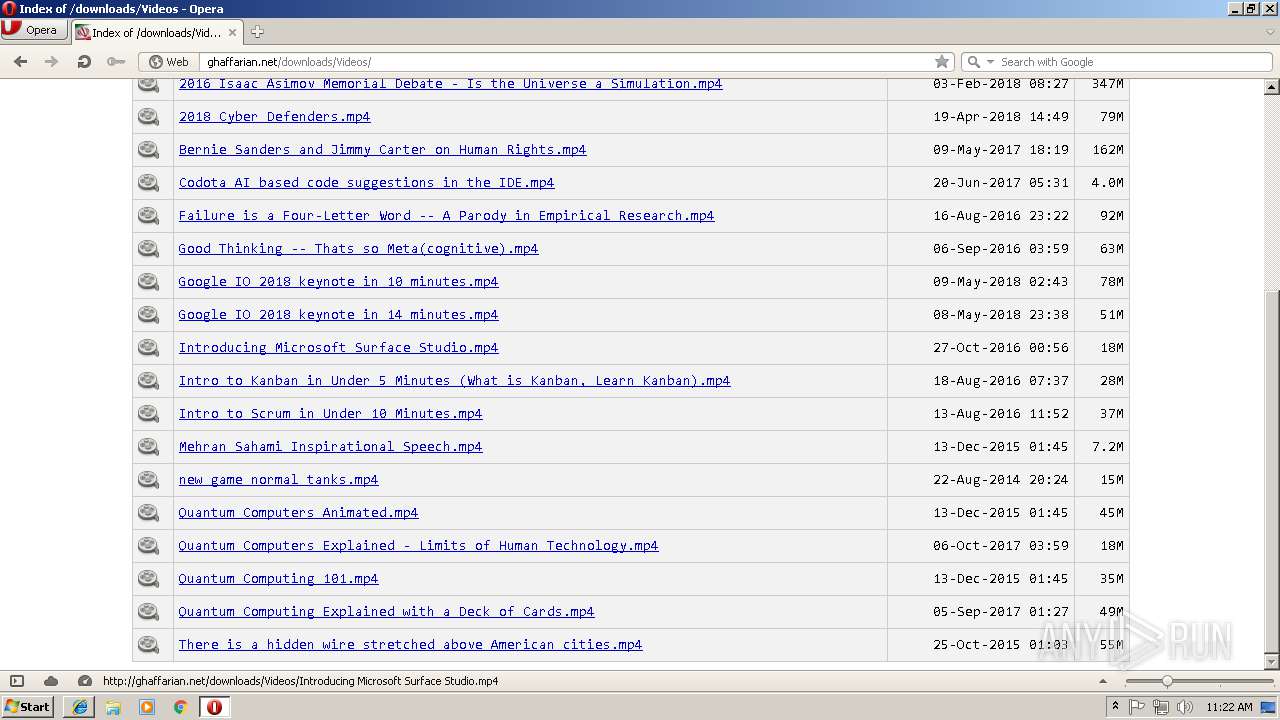Open There is a hidden wire video link

click(410, 645)
